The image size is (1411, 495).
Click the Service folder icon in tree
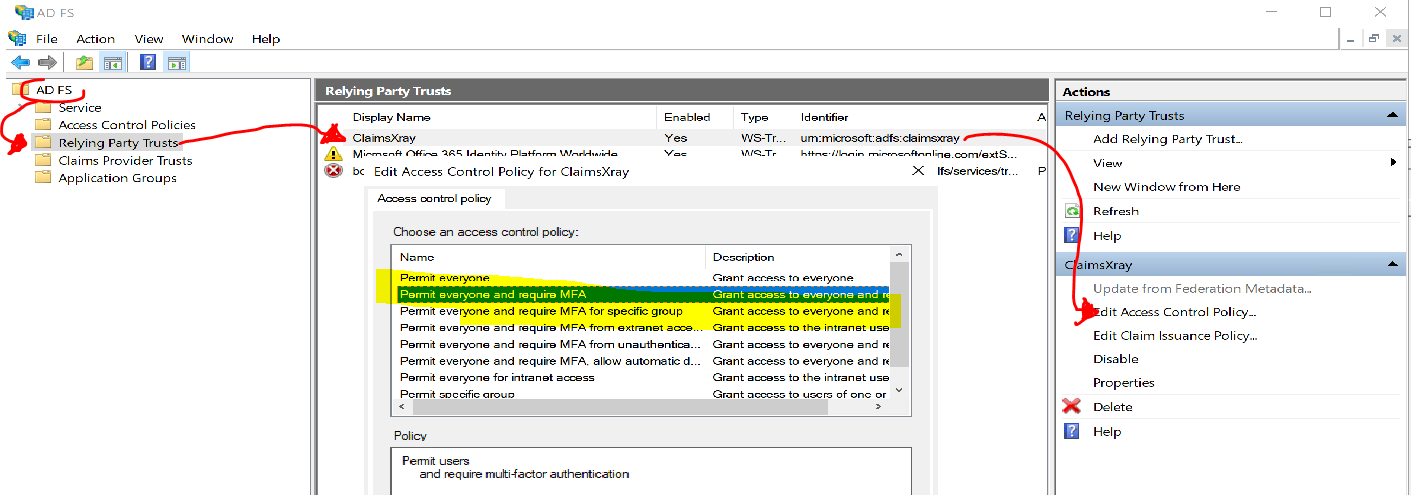coord(43,107)
